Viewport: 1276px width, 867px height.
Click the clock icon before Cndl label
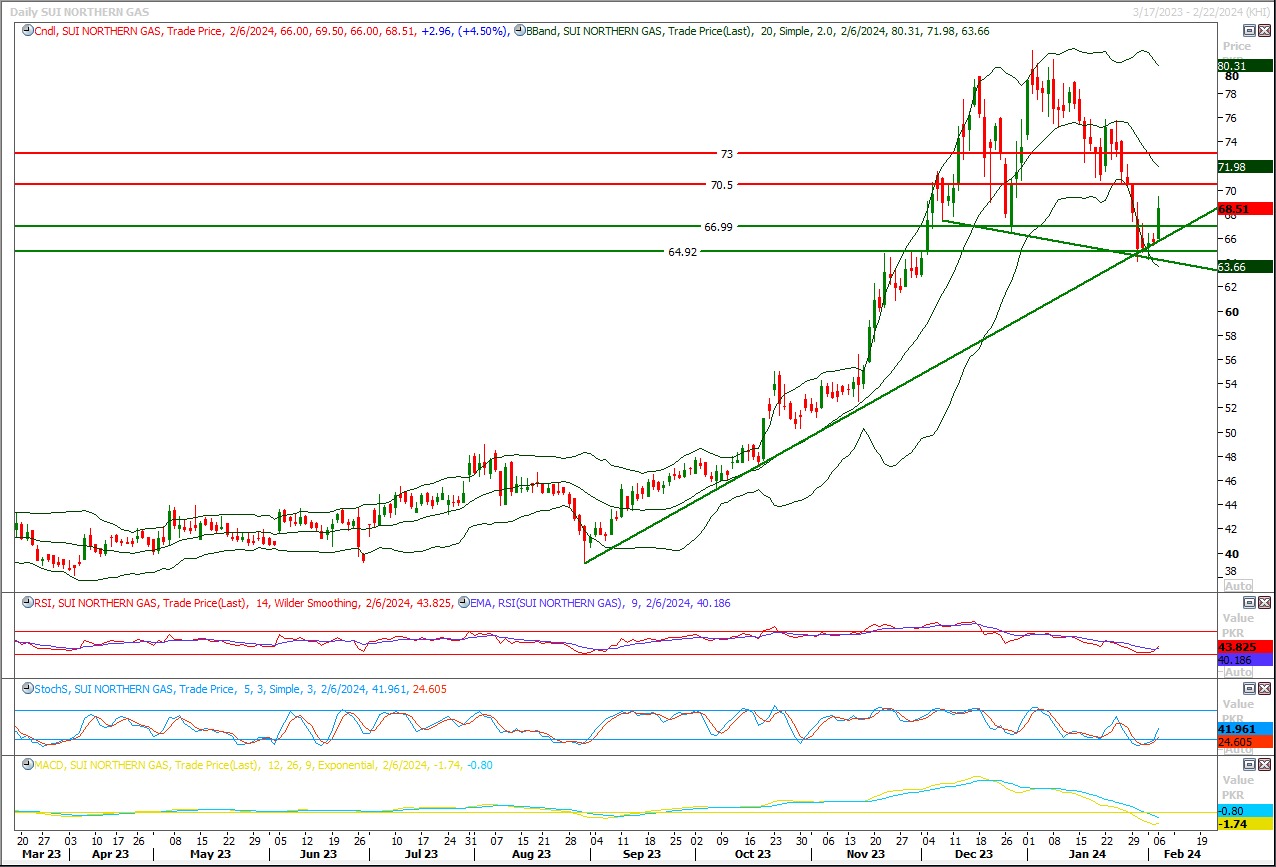(x=23, y=31)
